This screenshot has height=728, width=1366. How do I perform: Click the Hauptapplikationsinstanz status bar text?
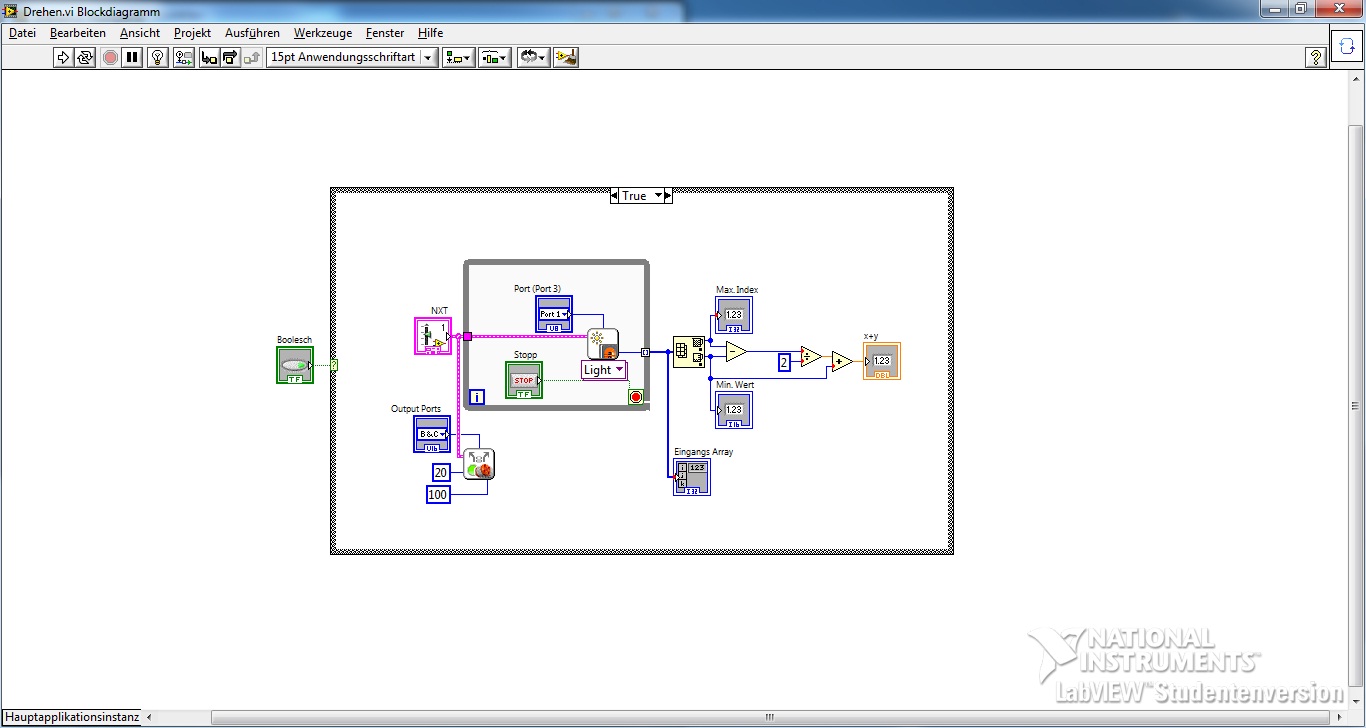(x=71, y=717)
